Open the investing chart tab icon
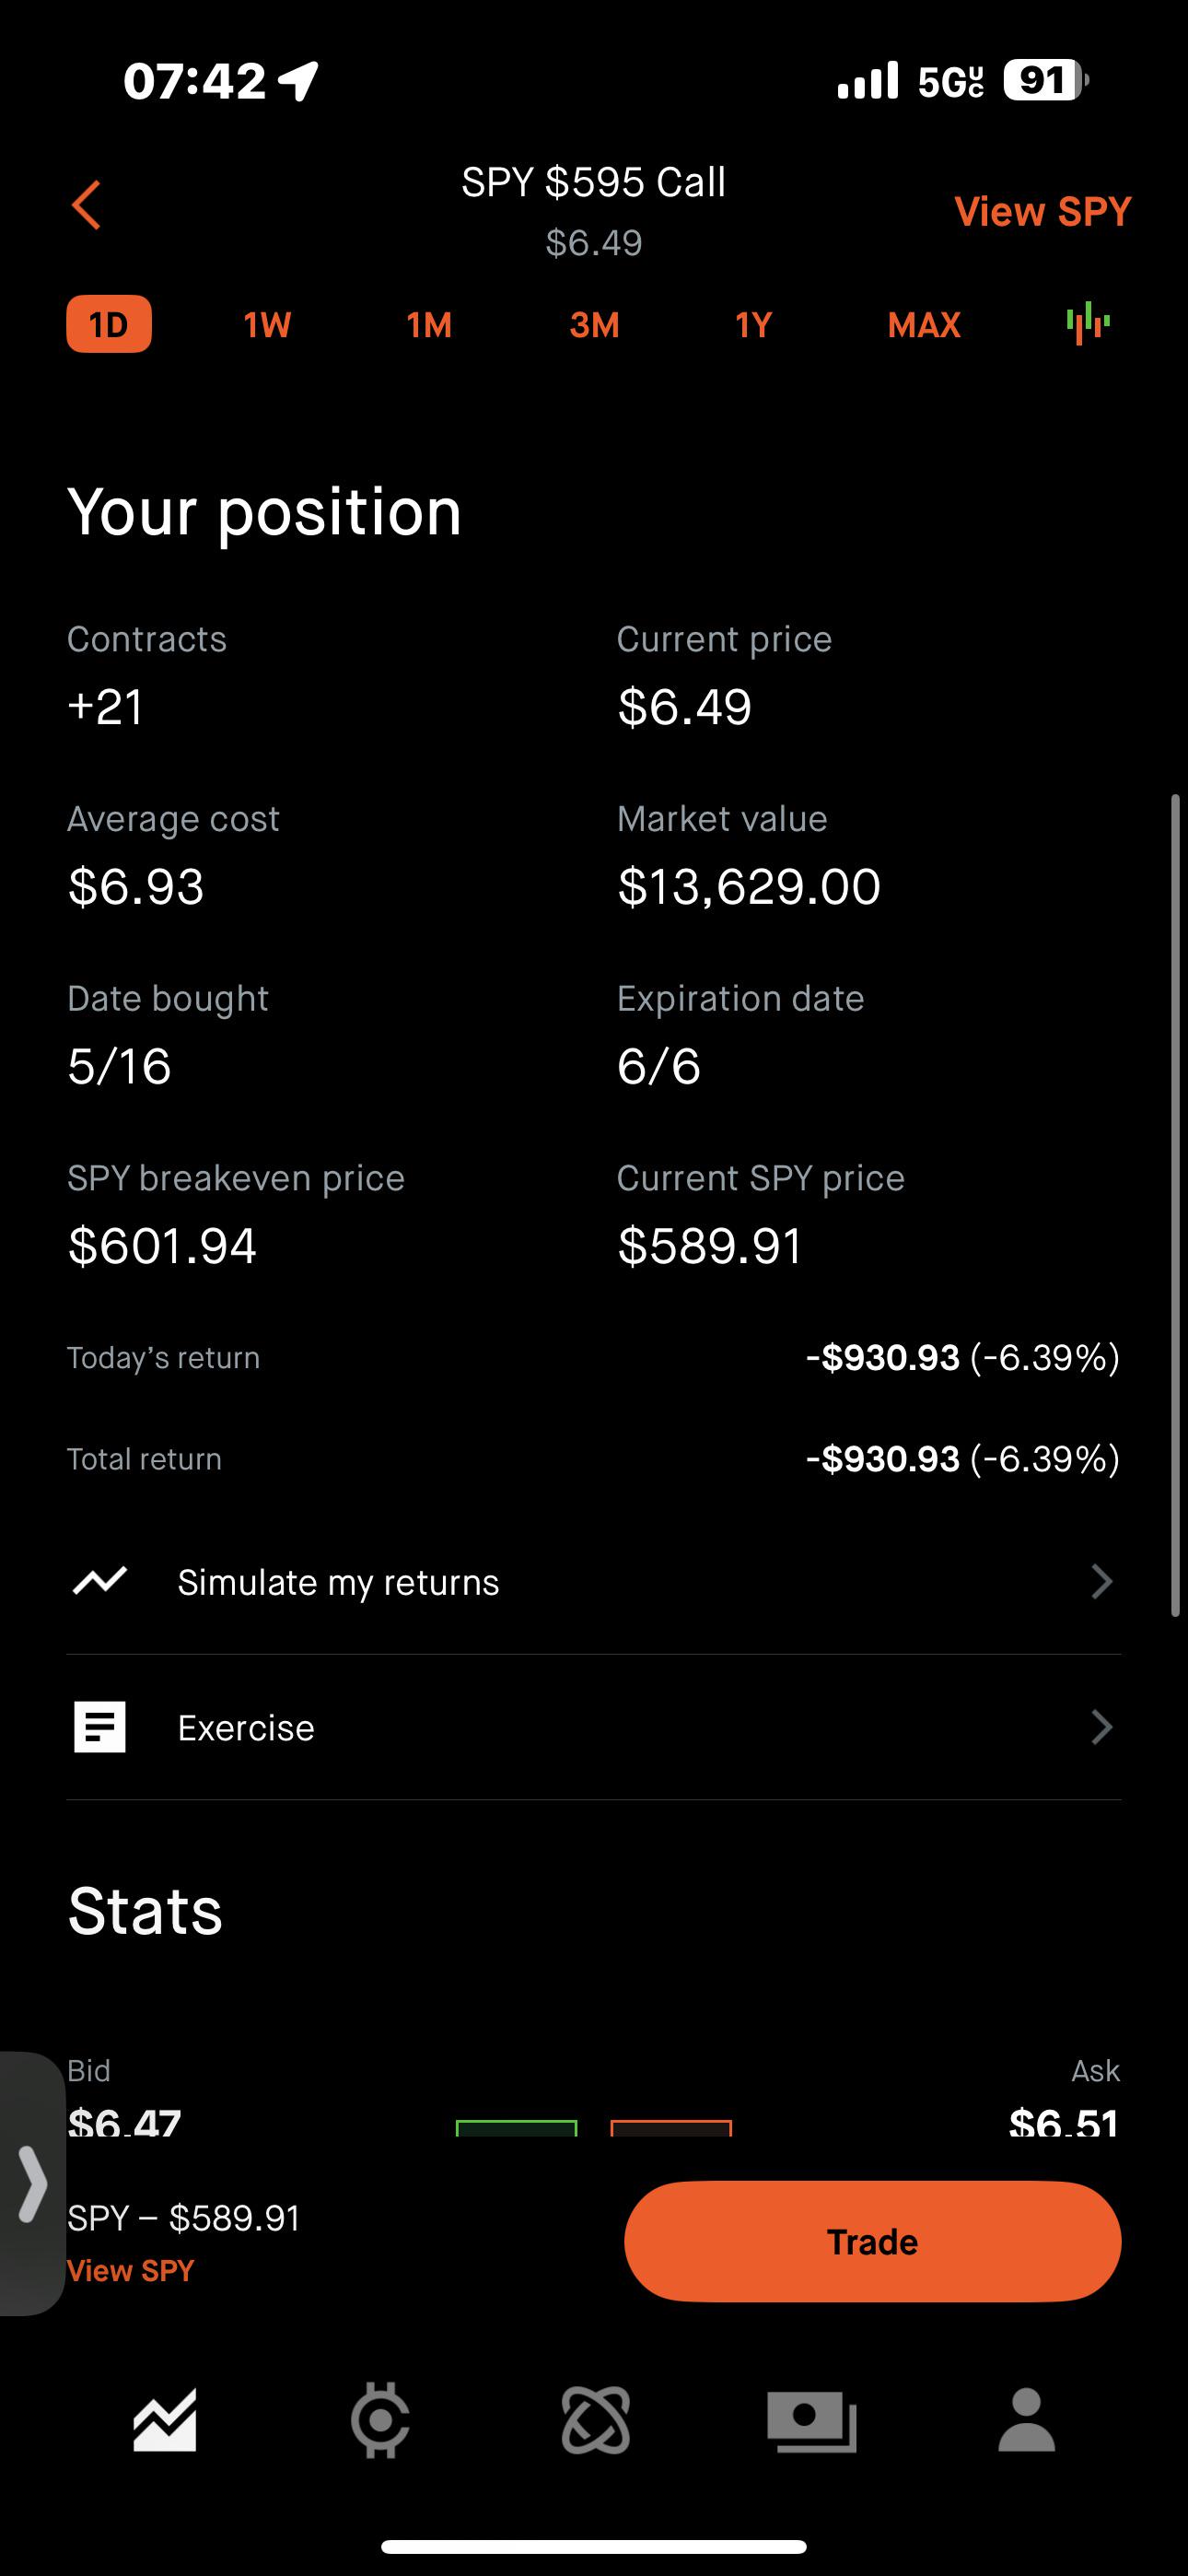Screen dimensions: 1188x2576 (x=165, y=2421)
